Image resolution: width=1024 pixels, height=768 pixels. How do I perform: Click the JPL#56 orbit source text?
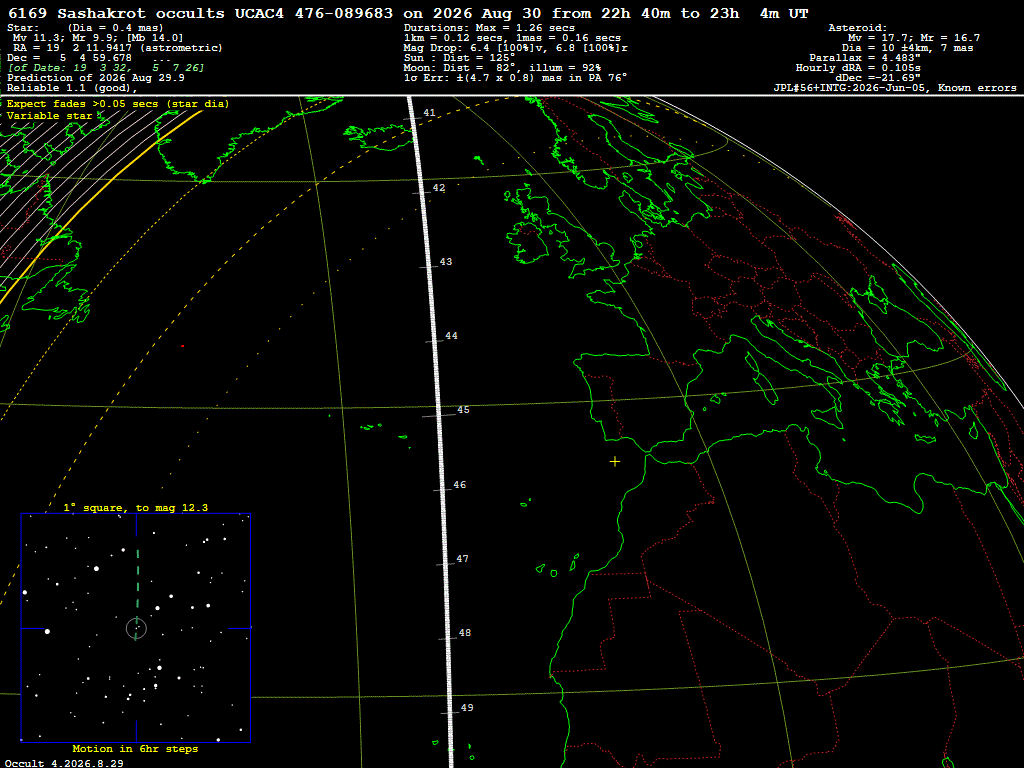(895, 88)
